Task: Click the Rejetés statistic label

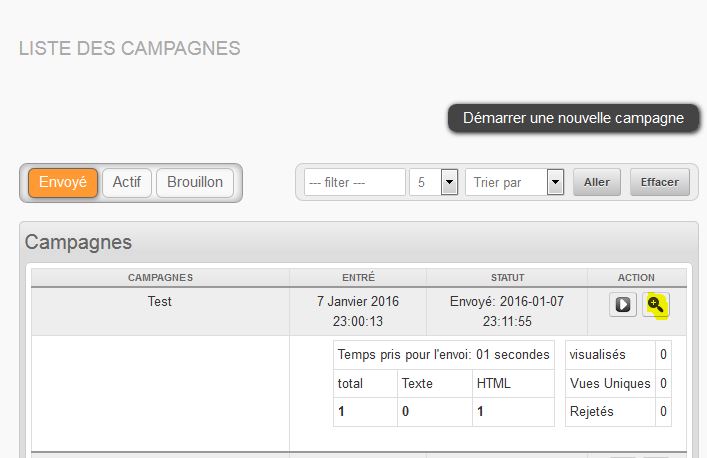Action: click(593, 411)
